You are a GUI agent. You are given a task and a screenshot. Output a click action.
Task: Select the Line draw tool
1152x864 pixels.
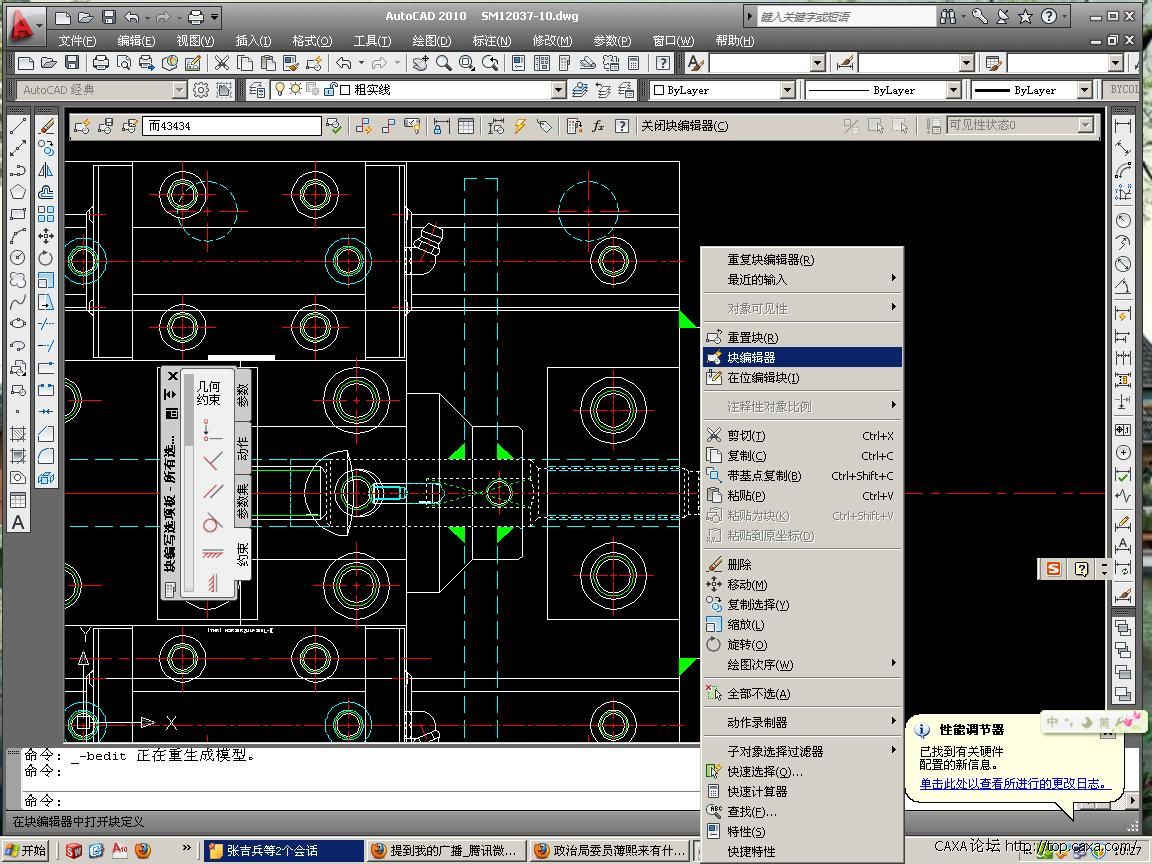click(18, 126)
